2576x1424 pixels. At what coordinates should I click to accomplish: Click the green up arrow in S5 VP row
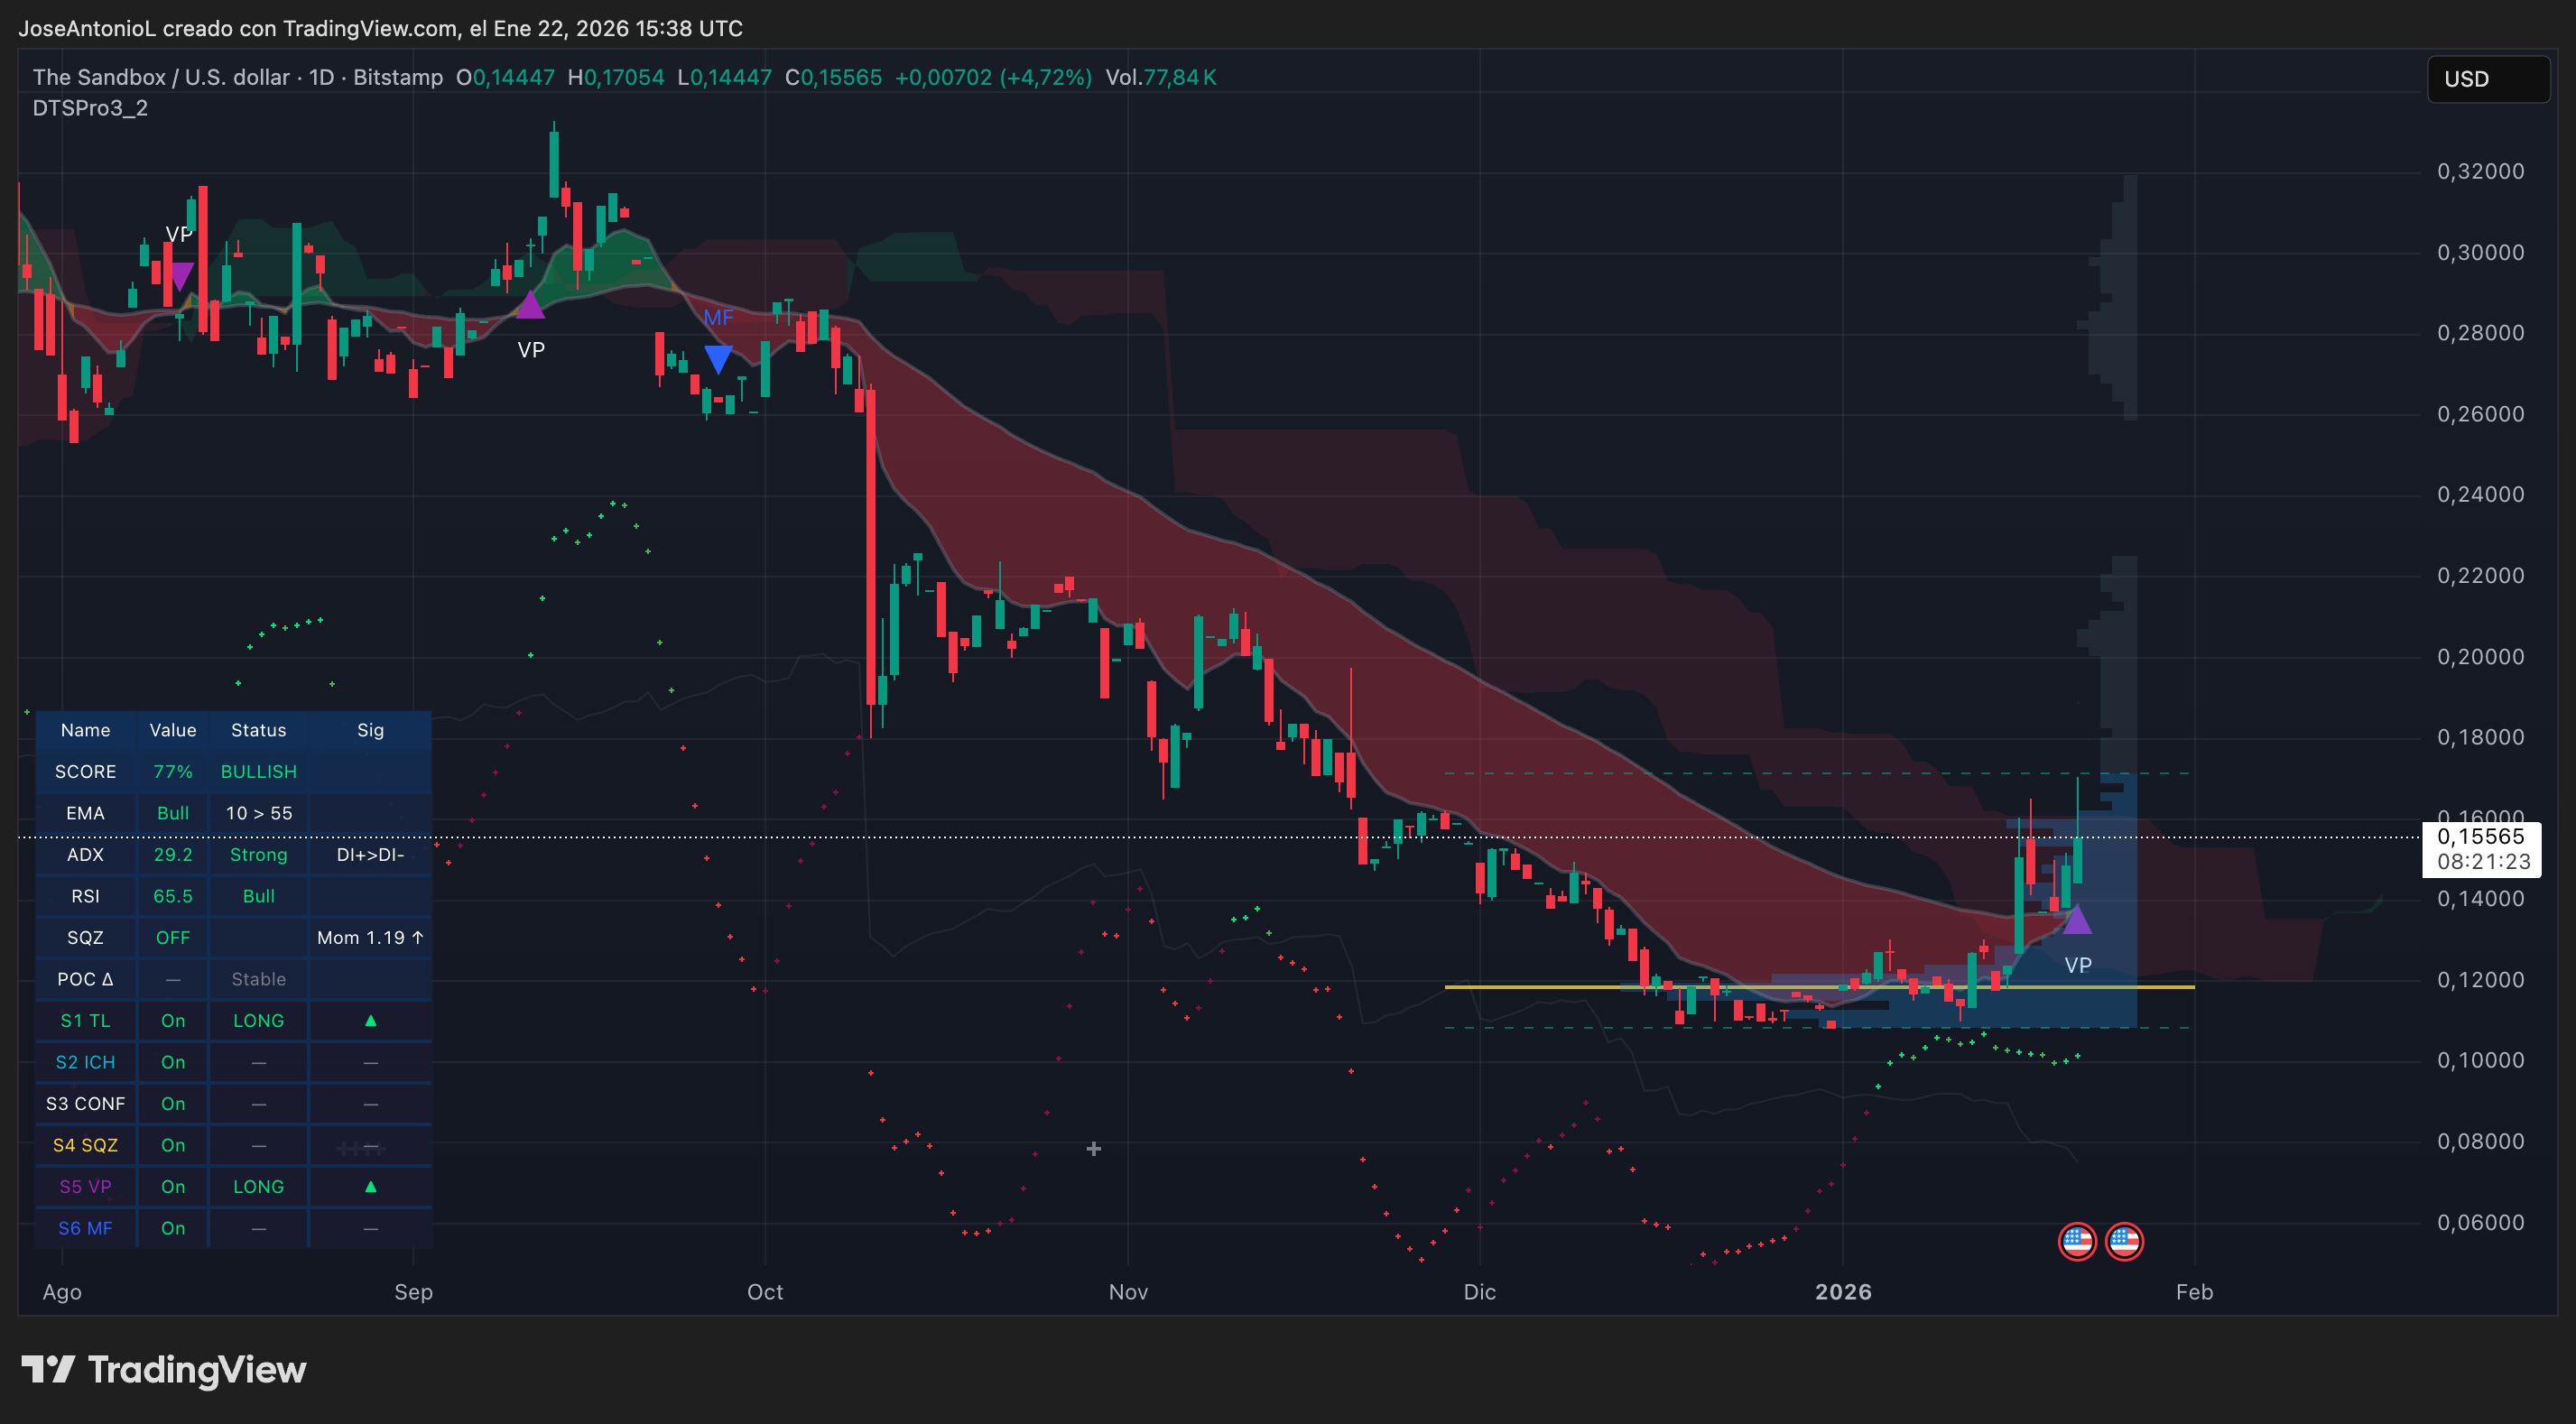pyautogui.click(x=370, y=1187)
